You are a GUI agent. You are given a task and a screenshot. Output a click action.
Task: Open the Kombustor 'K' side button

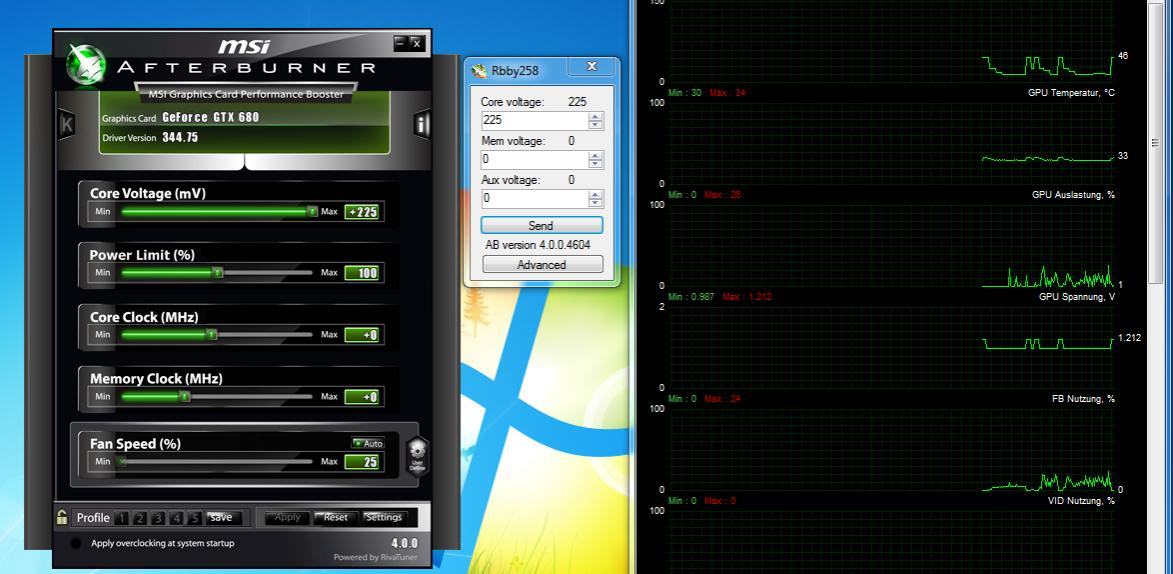67,124
